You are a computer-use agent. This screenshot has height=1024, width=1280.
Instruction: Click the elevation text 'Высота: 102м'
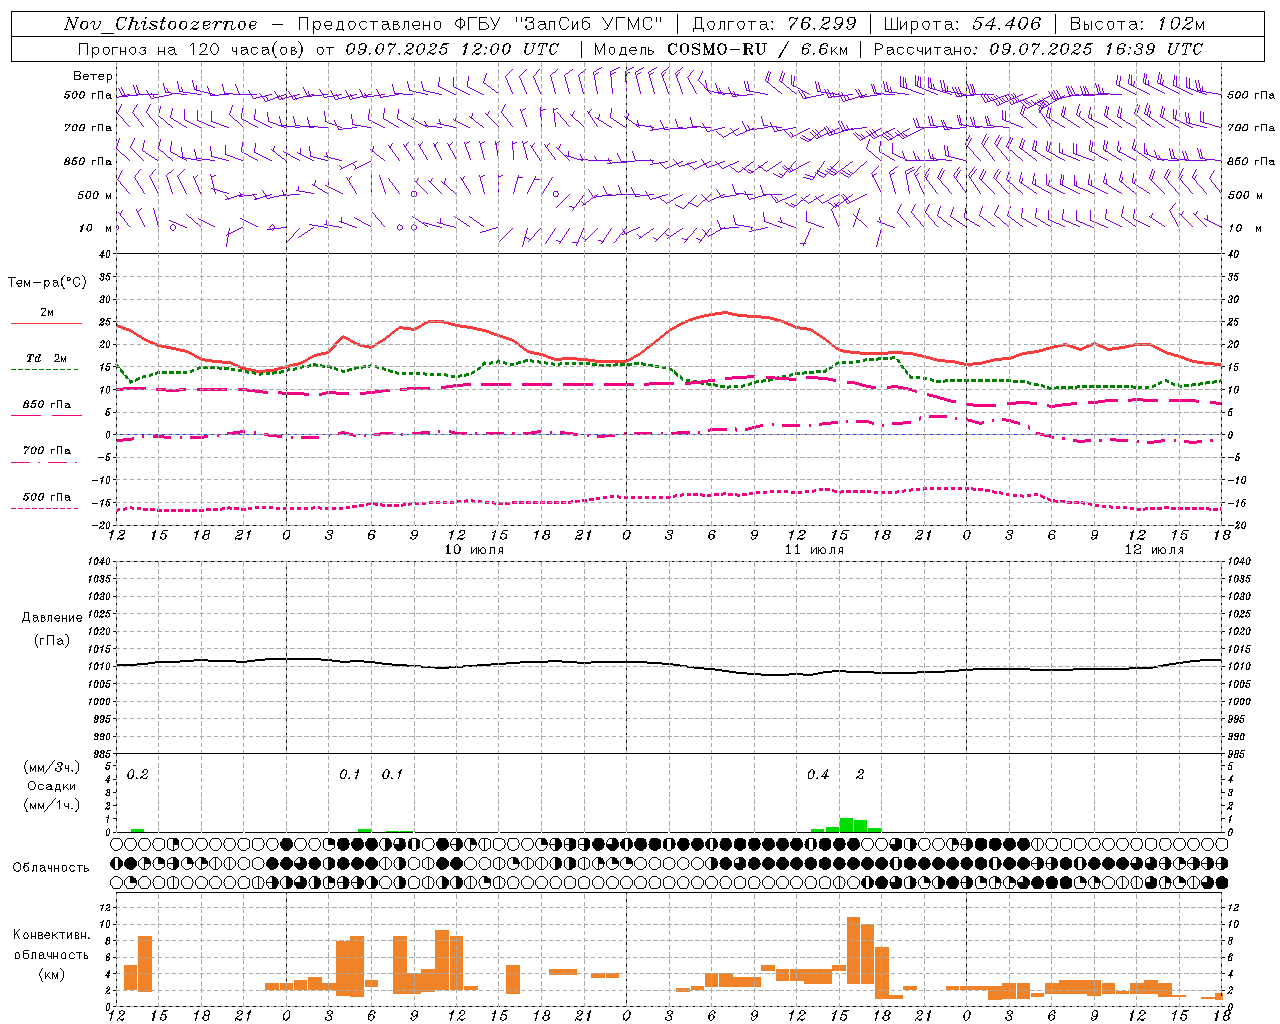click(1137, 24)
